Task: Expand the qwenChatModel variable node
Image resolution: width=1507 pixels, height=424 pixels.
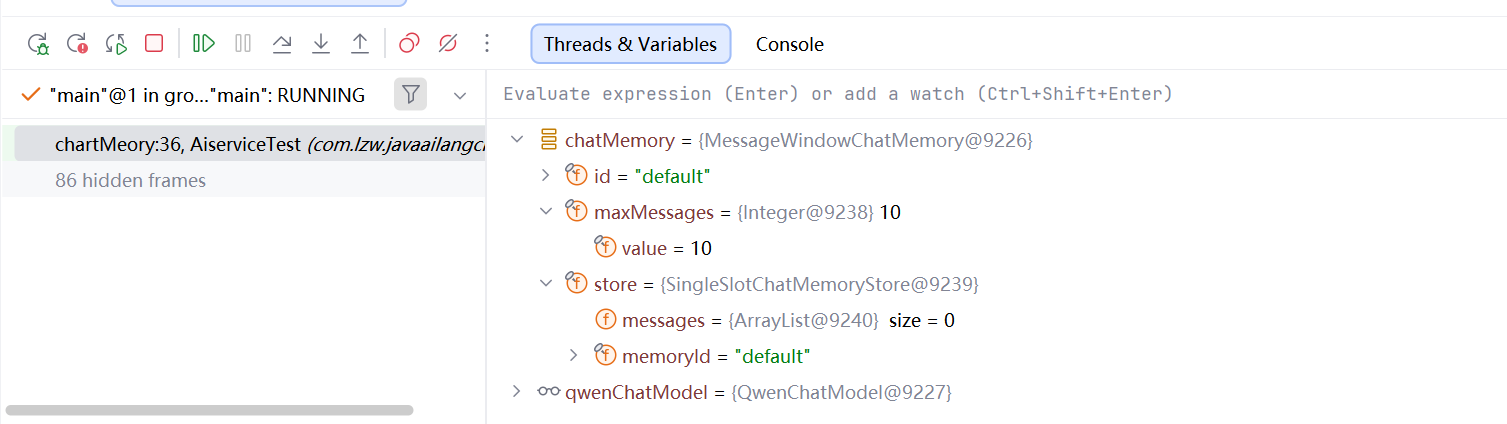Action: (x=516, y=391)
